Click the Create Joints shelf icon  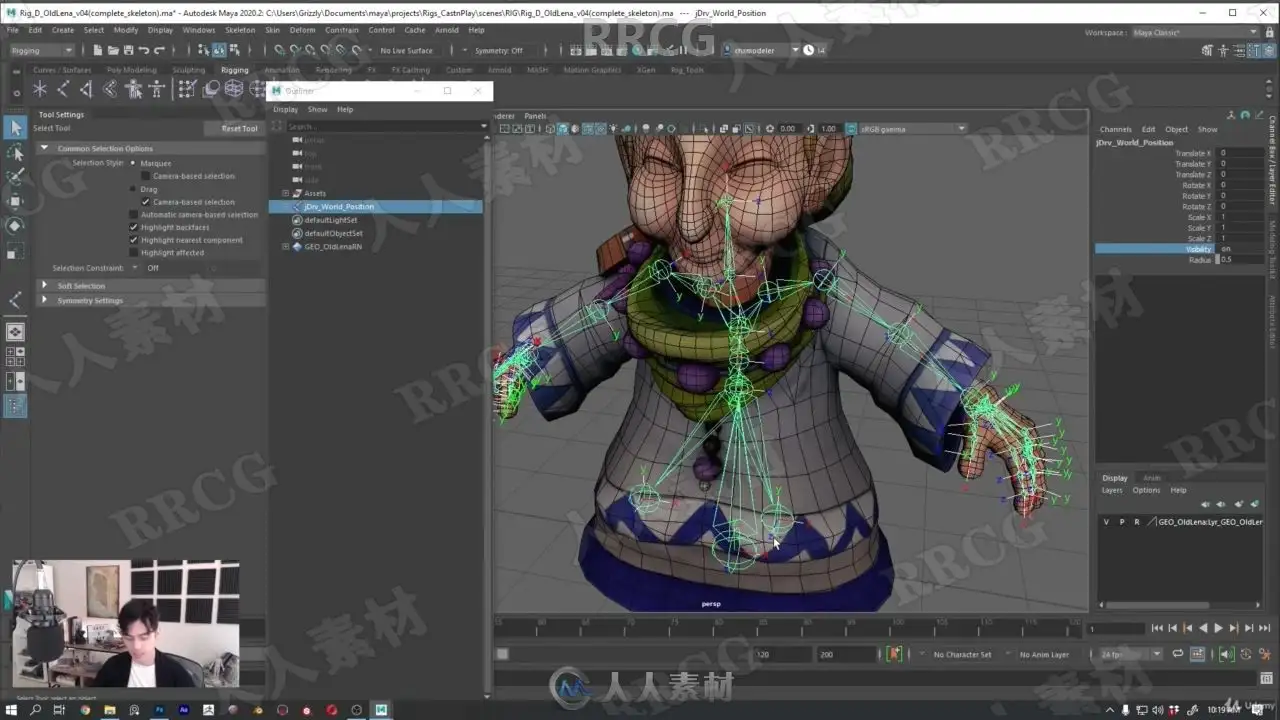point(63,90)
